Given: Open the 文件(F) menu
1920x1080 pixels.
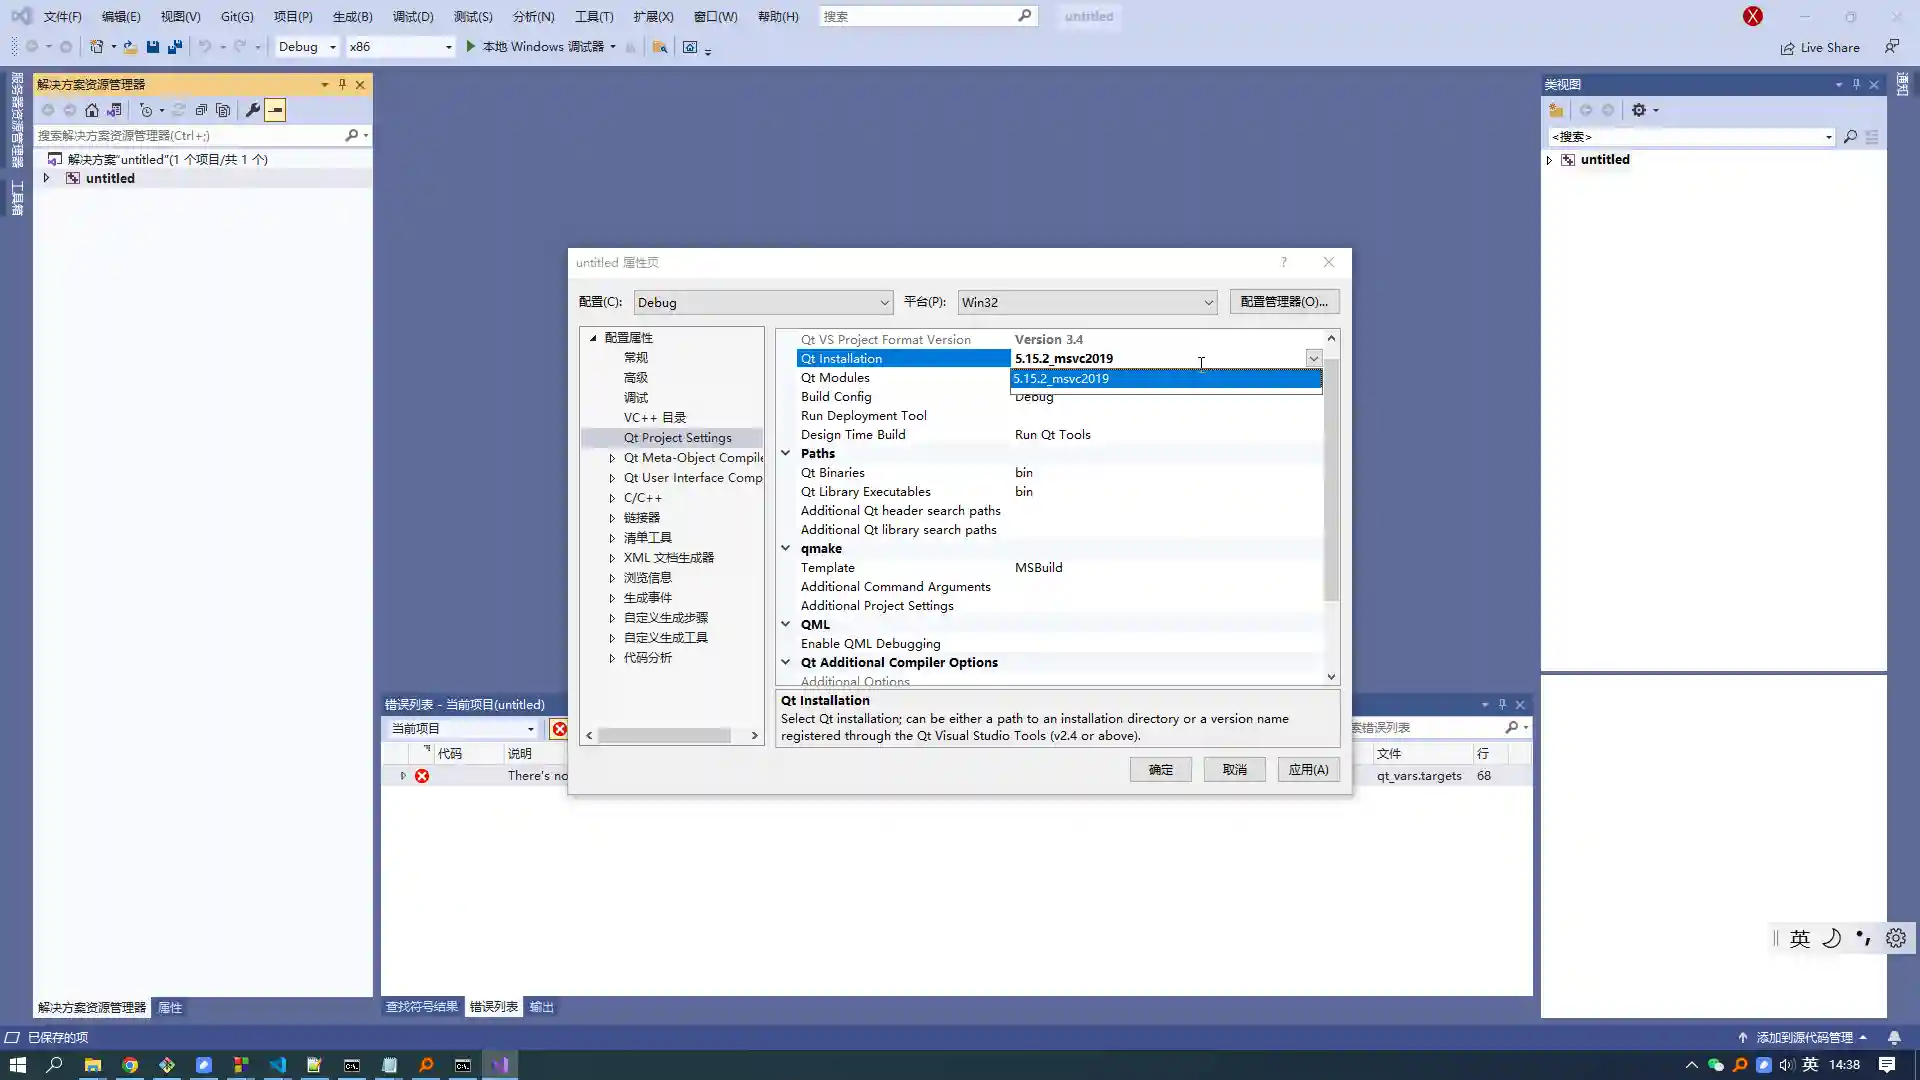Looking at the screenshot, I should (x=62, y=16).
